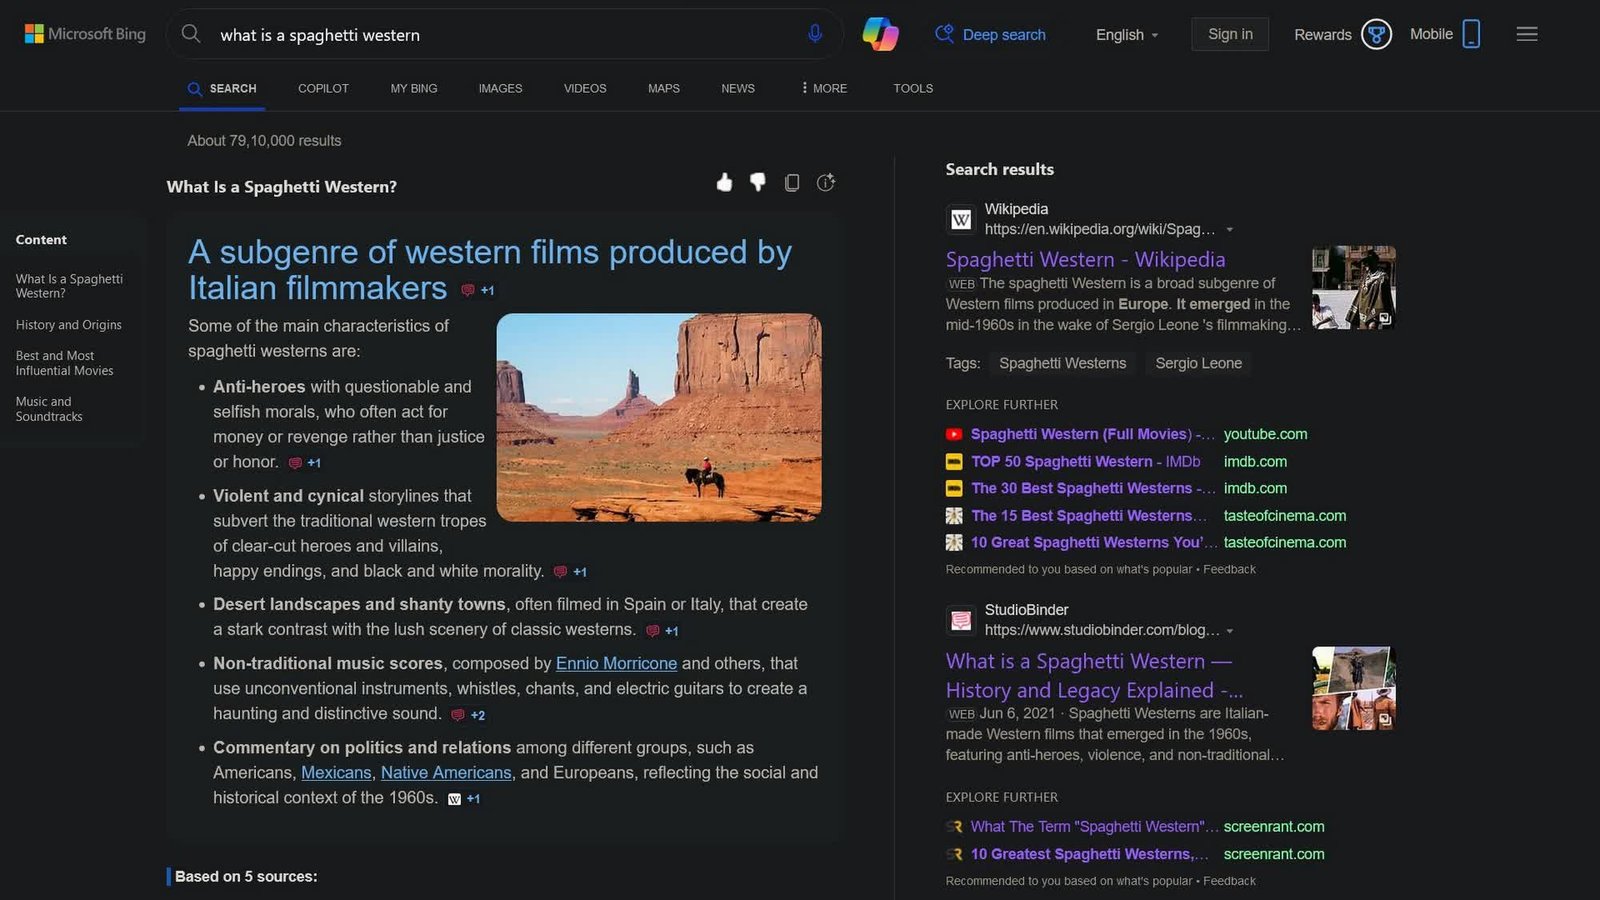Click the Microsoft Bing logo
This screenshot has height=900, width=1600.
click(83, 33)
